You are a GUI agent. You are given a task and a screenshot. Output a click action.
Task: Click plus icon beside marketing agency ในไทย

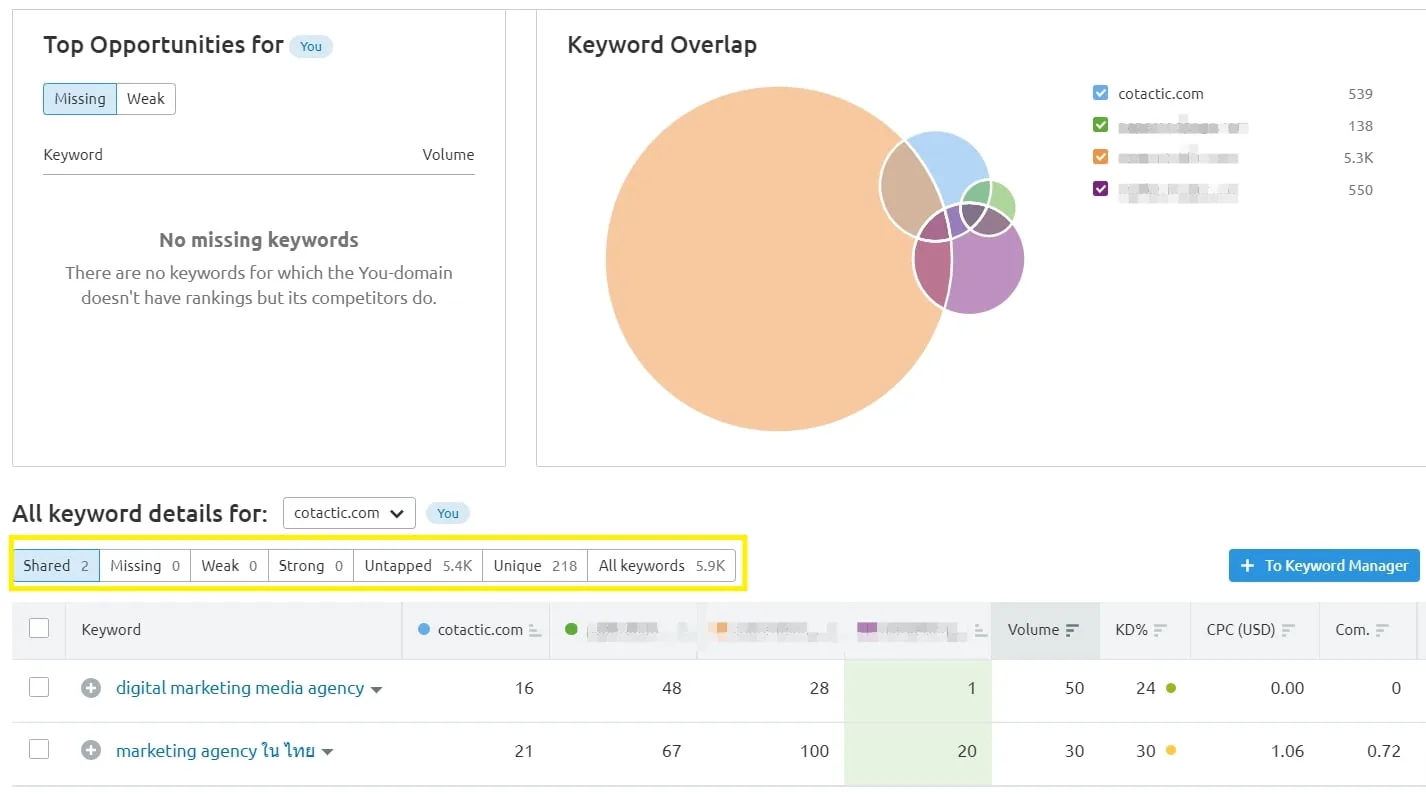click(91, 751)
